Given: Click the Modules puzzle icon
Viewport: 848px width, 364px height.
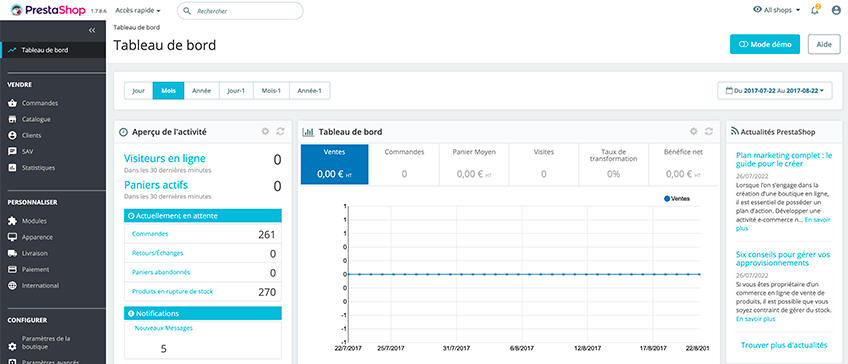Looking at the screenshot, I should [12, 221].
